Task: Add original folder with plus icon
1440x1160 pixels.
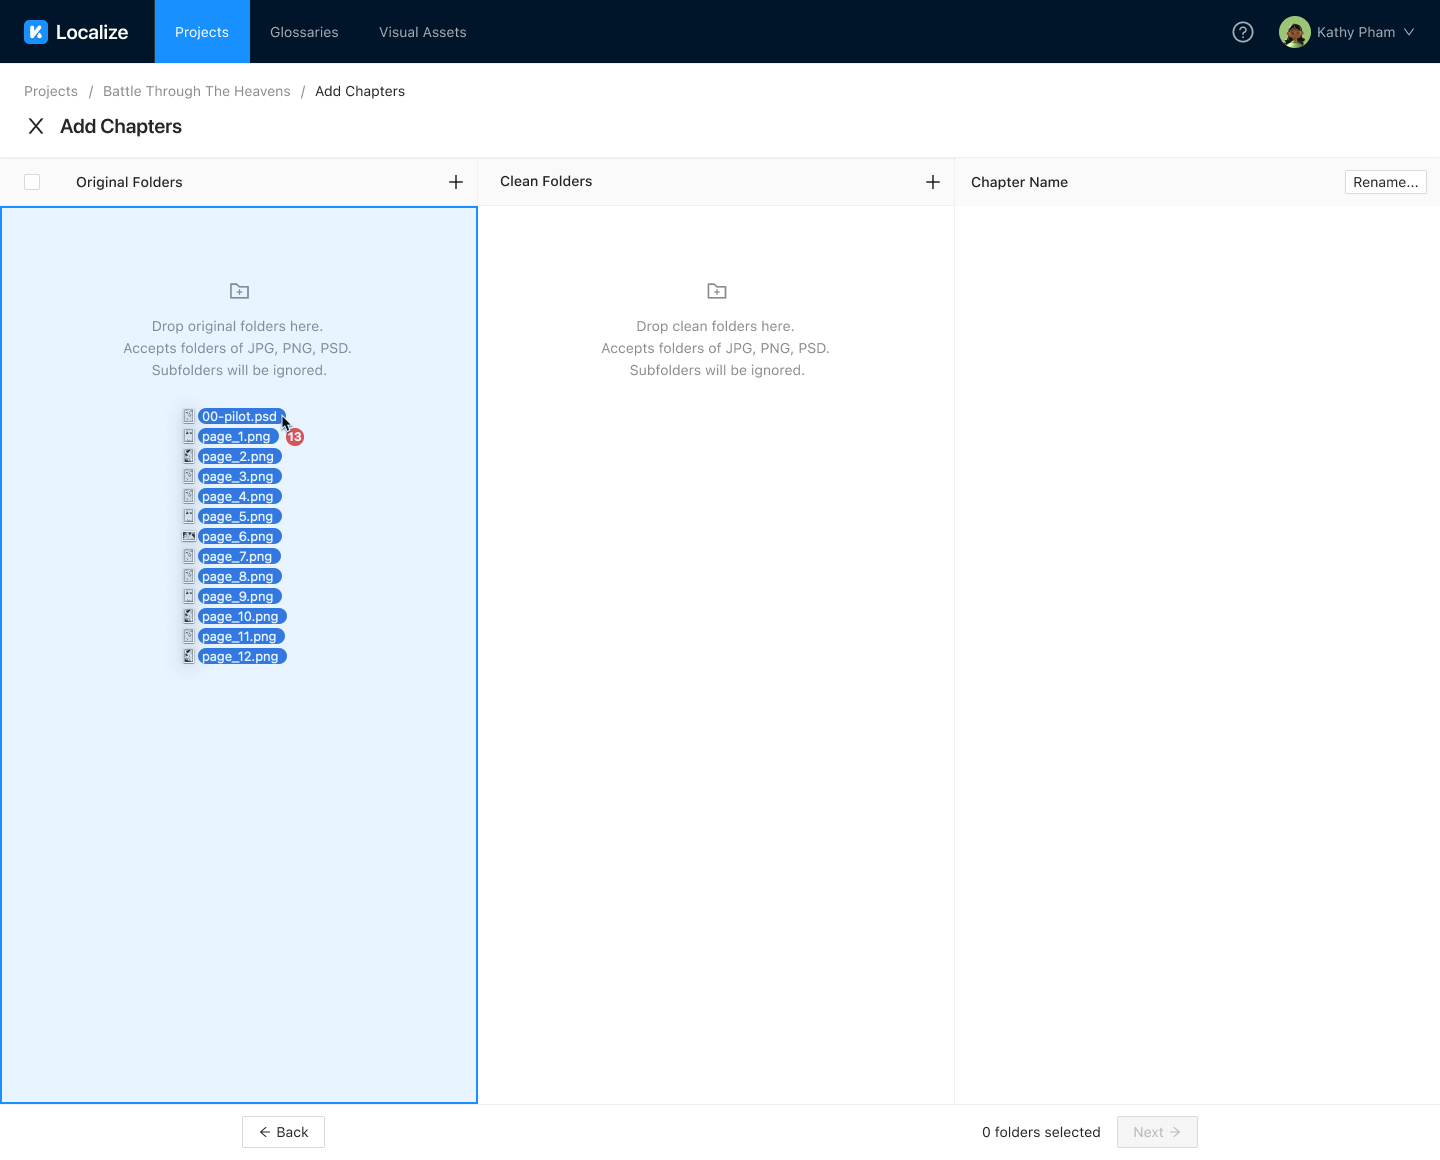Action: (456, 182)
